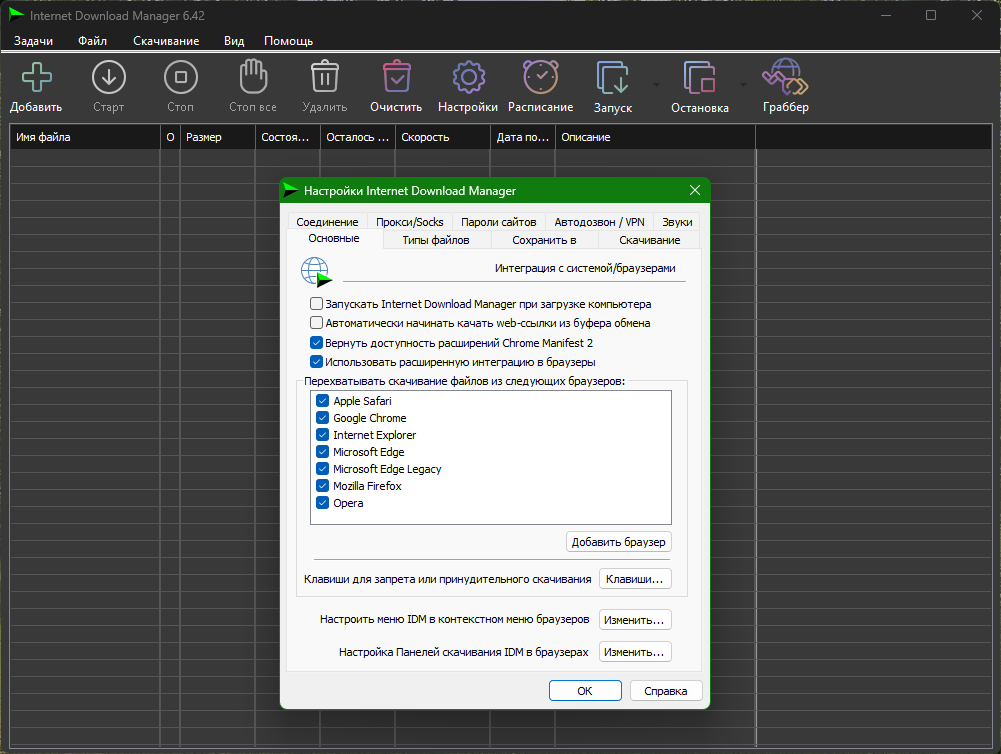Screen dimensions: 1001x754
Task: Open the Вид menu
Action: point(234,41)
